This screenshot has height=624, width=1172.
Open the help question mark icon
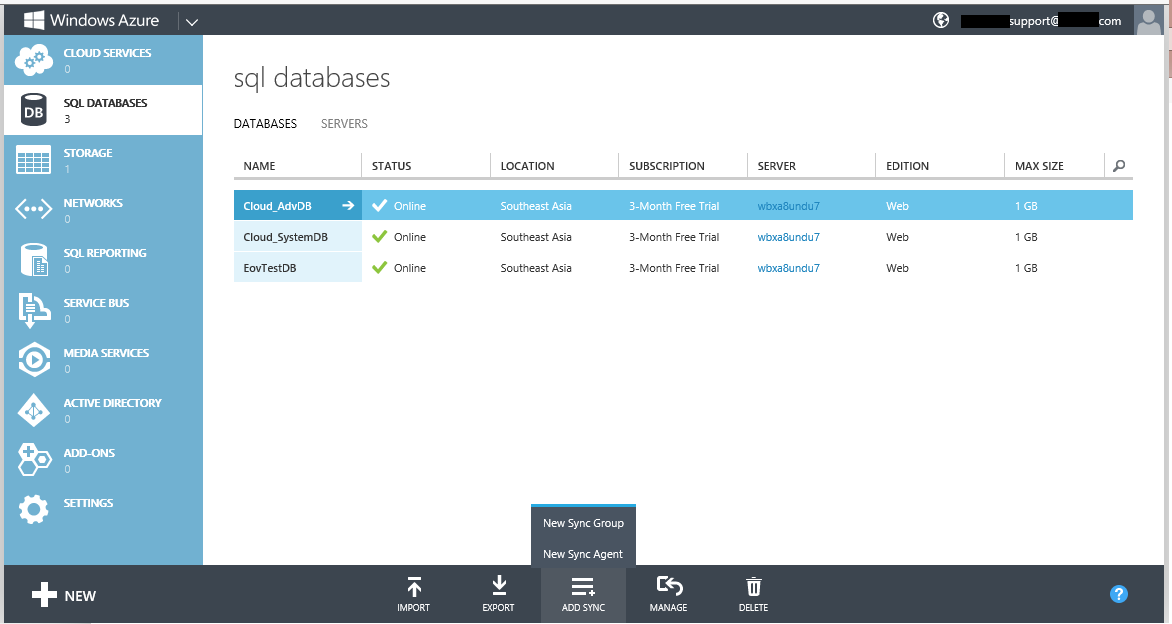point(1118,594)
